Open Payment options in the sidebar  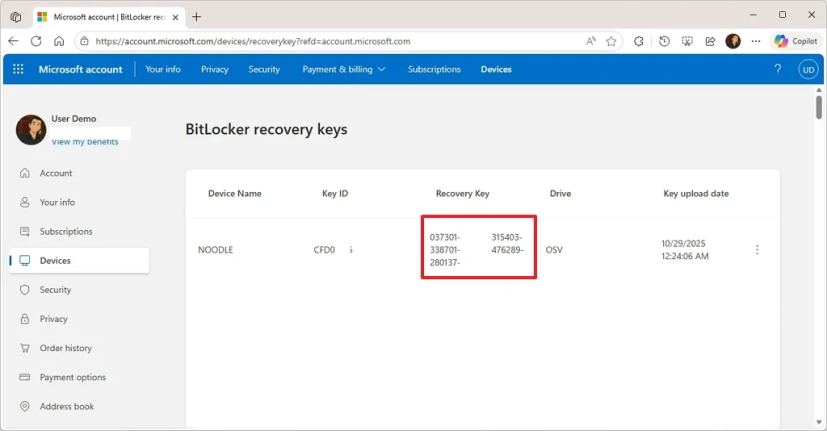tap(72, 377)
